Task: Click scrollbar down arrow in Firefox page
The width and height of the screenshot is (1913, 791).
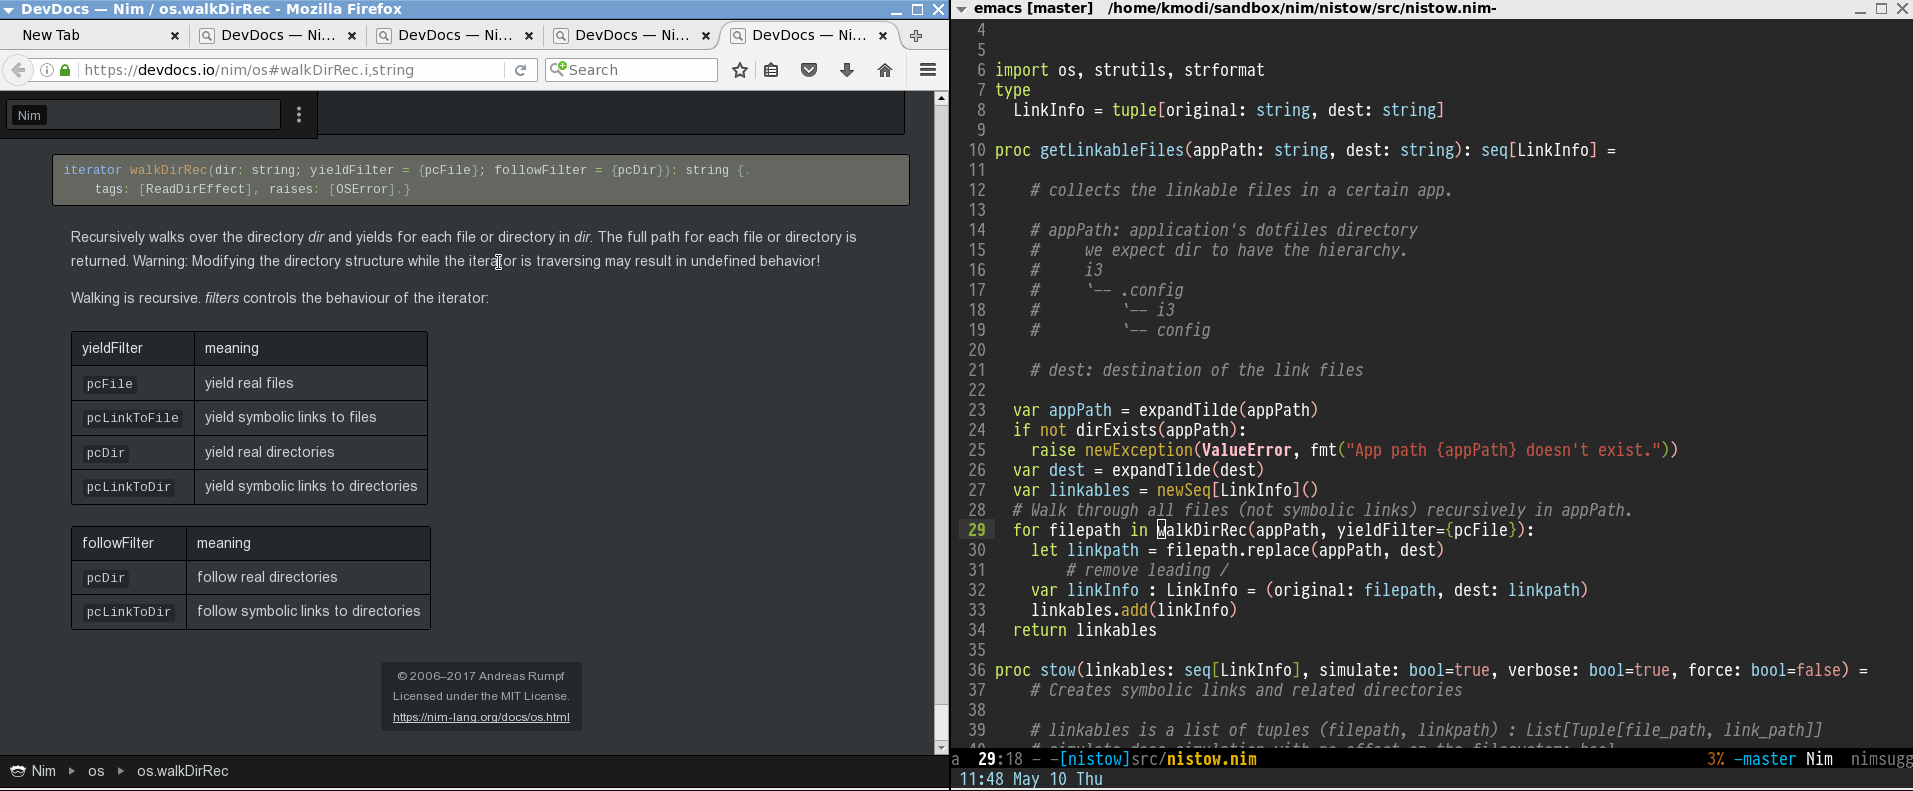Action: [x=941, y=747]
